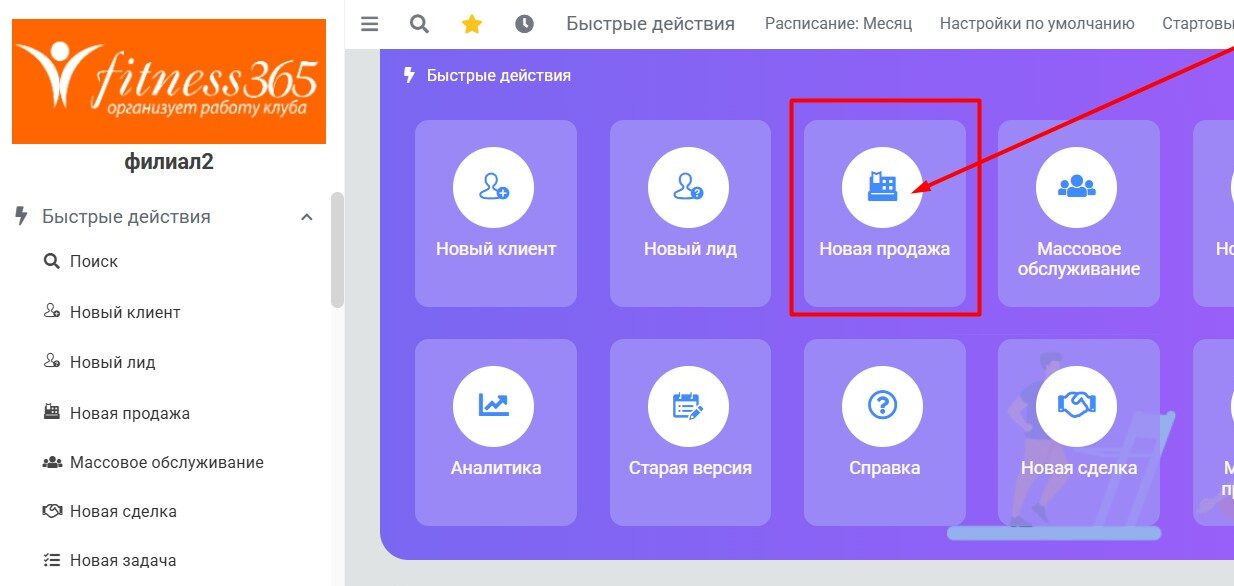The width and height of the screenshot is (1234, 586).
Task: Click the 'Справка' card label
Action: tap(885, 468)
